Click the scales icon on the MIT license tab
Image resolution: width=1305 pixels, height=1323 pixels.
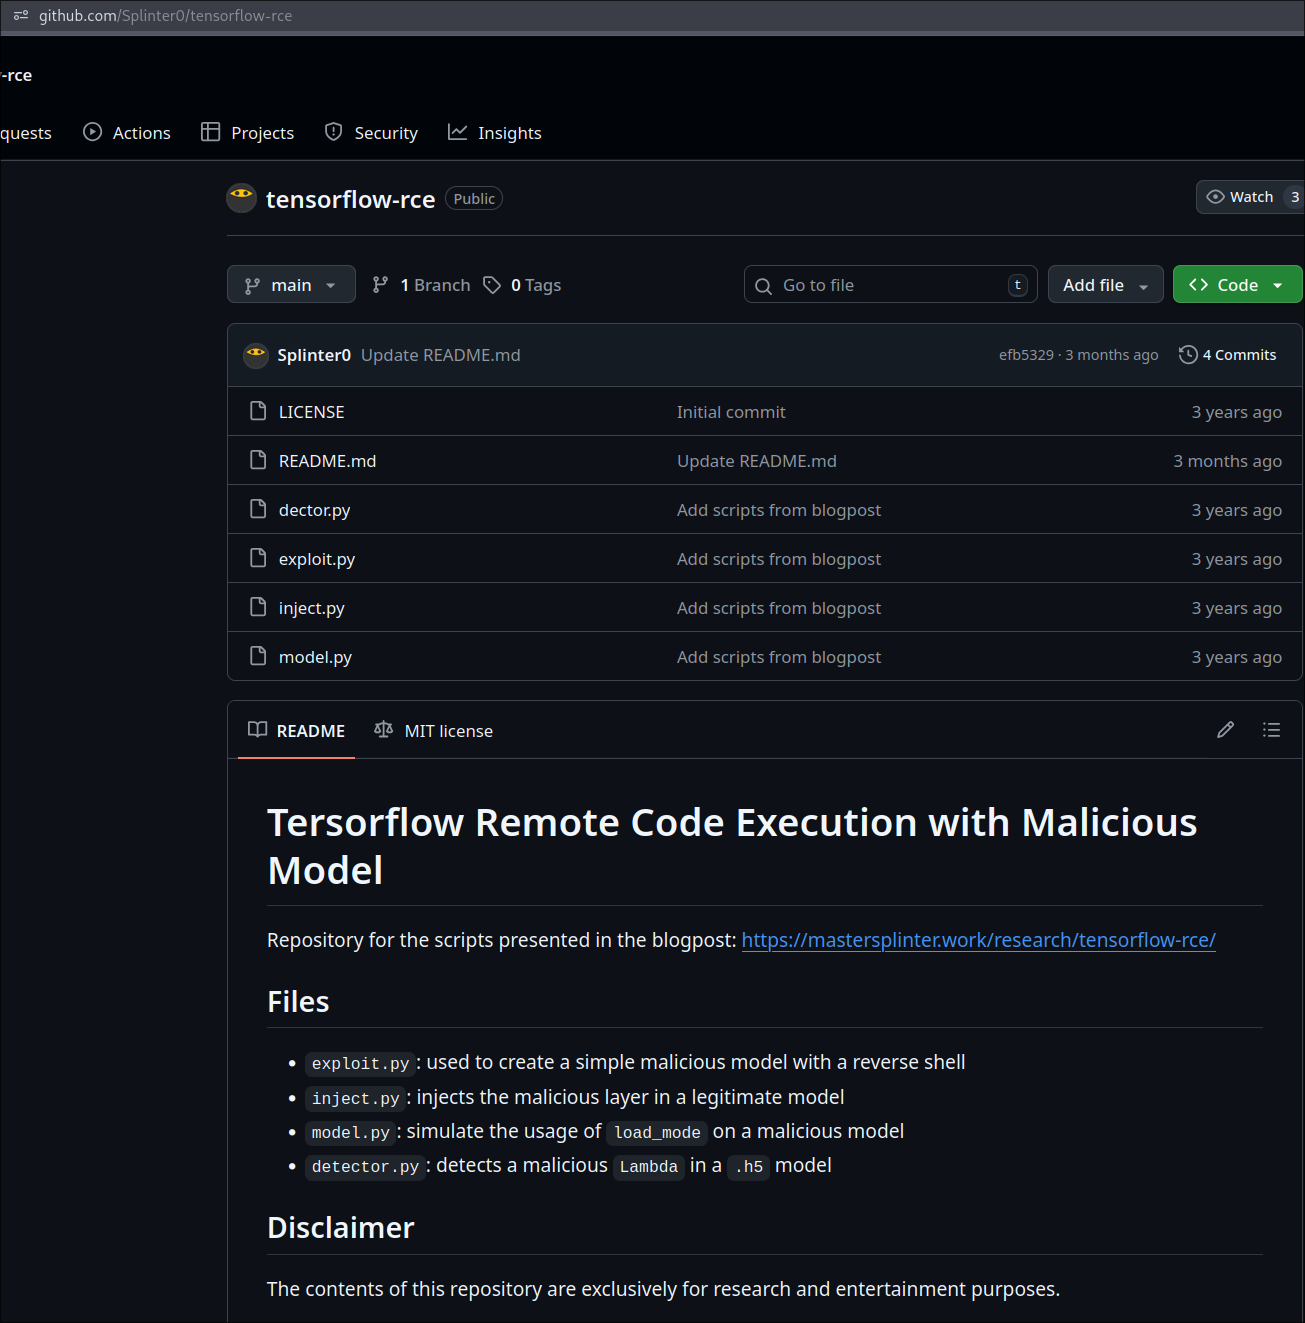(x=383, y=730)
